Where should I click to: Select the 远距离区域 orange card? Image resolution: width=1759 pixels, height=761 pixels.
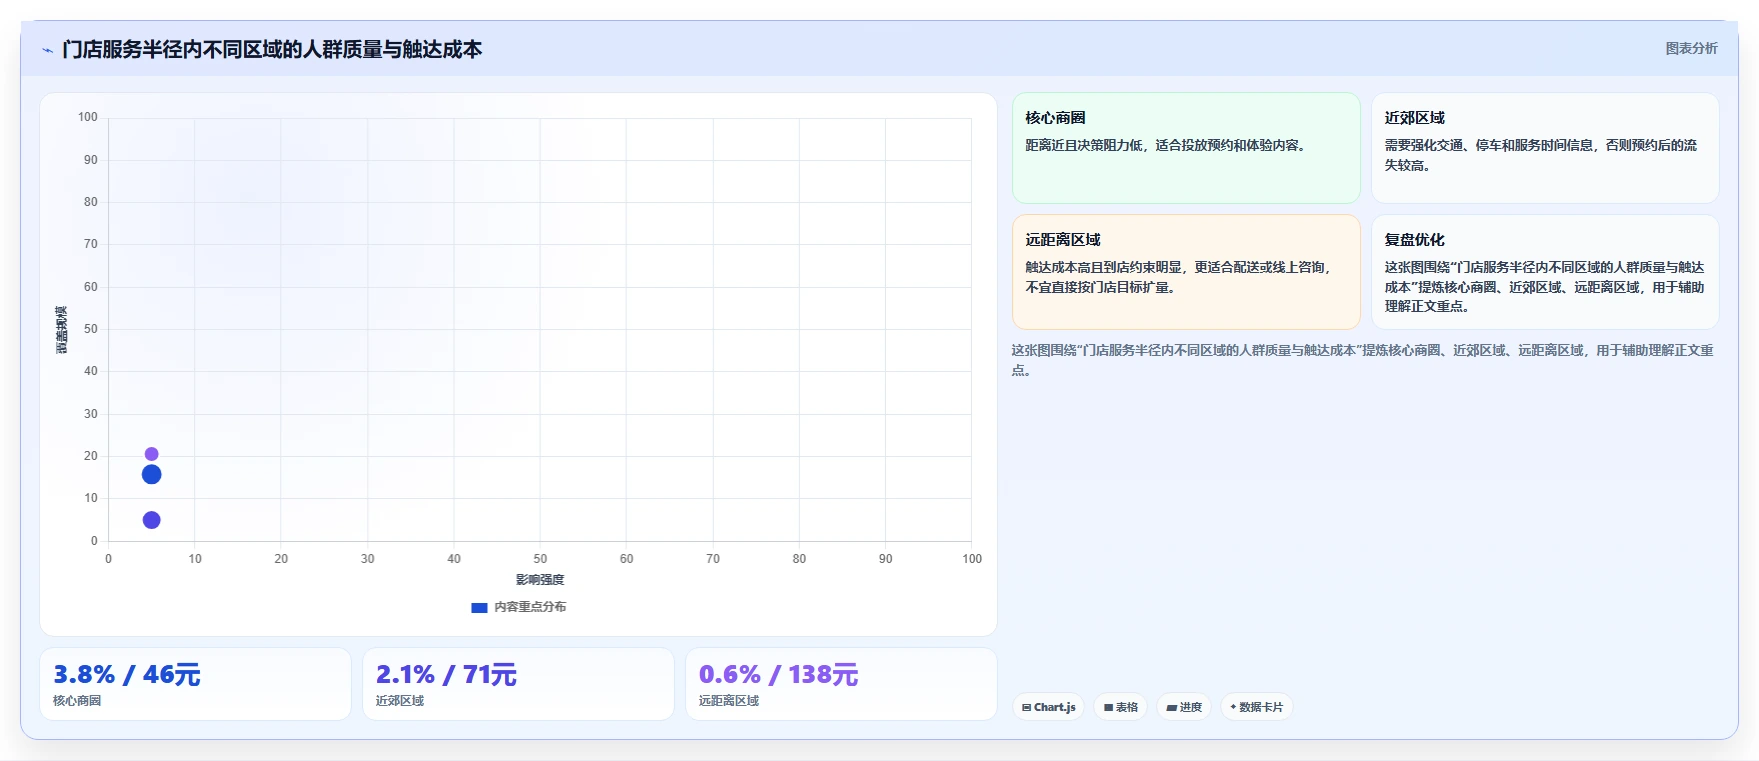click(x=1186, y=272)
